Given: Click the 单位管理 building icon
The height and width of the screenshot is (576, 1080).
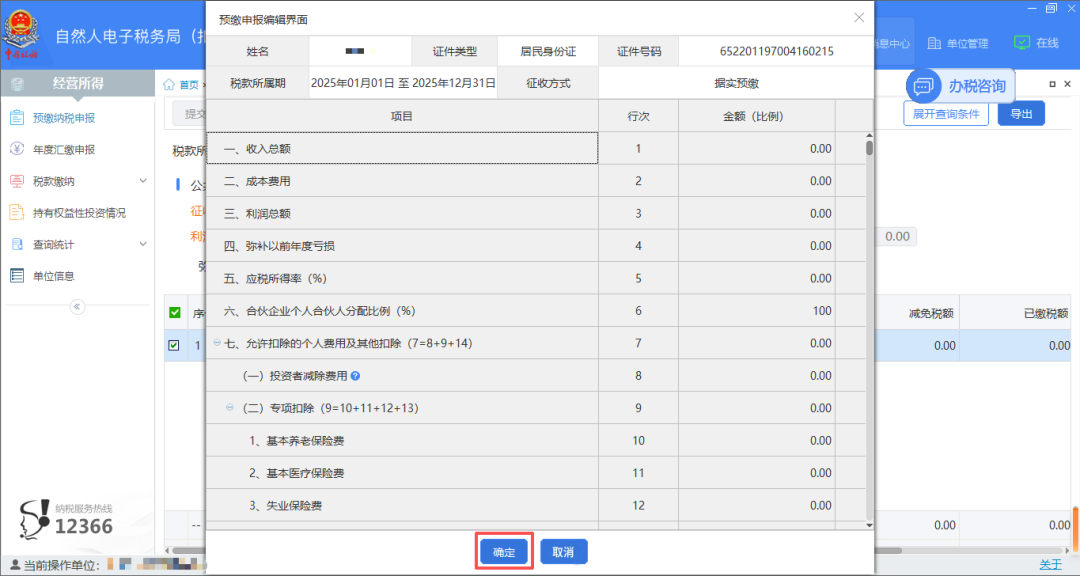Looking at the screenshot, I should point(934,43).
